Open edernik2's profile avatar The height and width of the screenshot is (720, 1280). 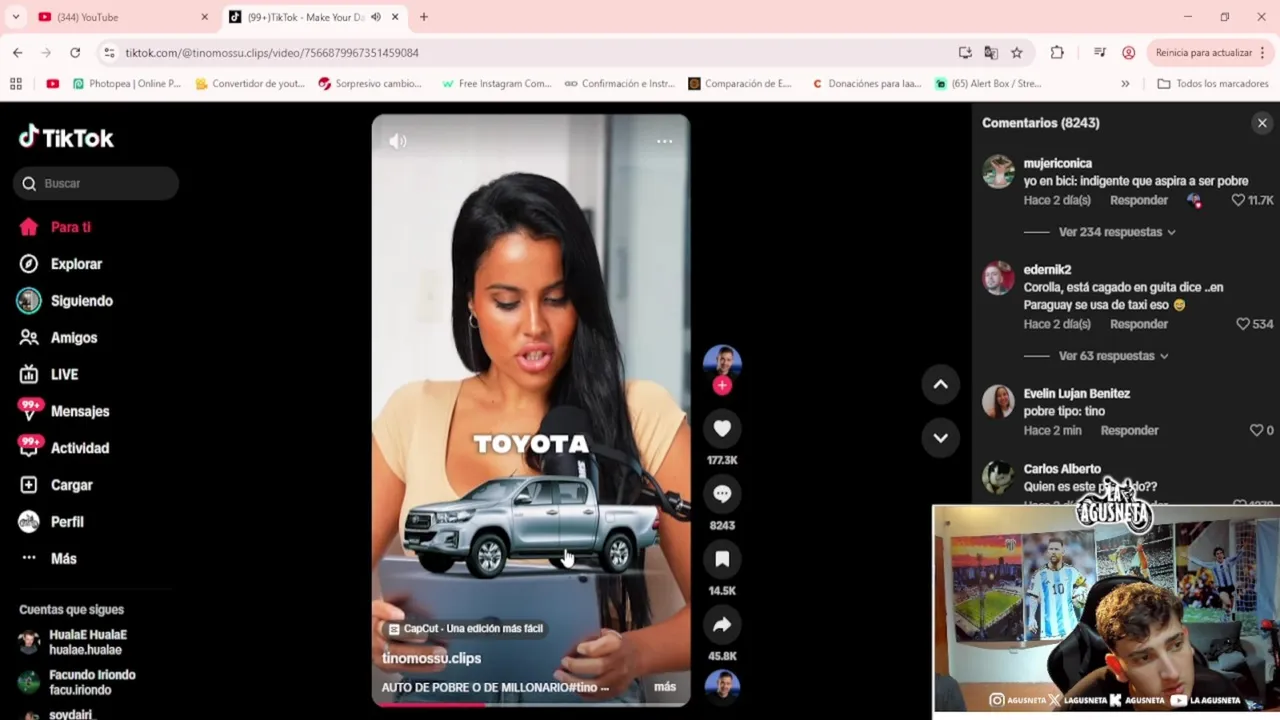coord(998,278)
